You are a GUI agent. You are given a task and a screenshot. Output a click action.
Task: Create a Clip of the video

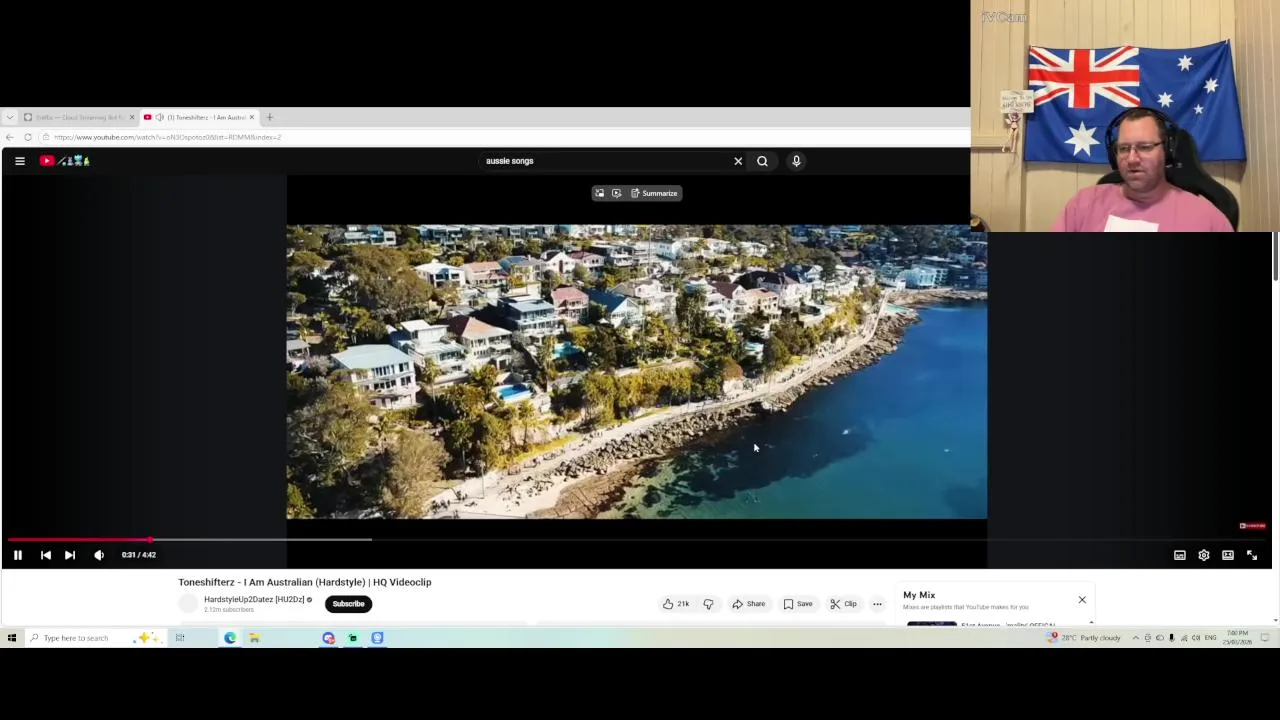(x=843, y=604)
